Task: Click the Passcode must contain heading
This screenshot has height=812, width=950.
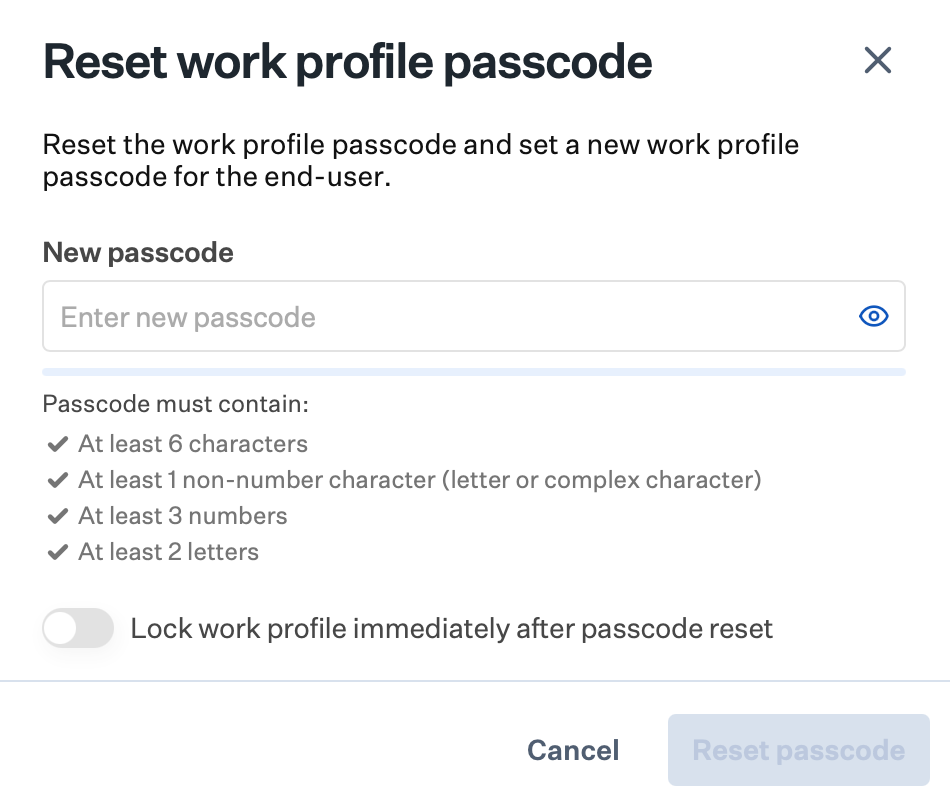Action: (x=176, y=405)
